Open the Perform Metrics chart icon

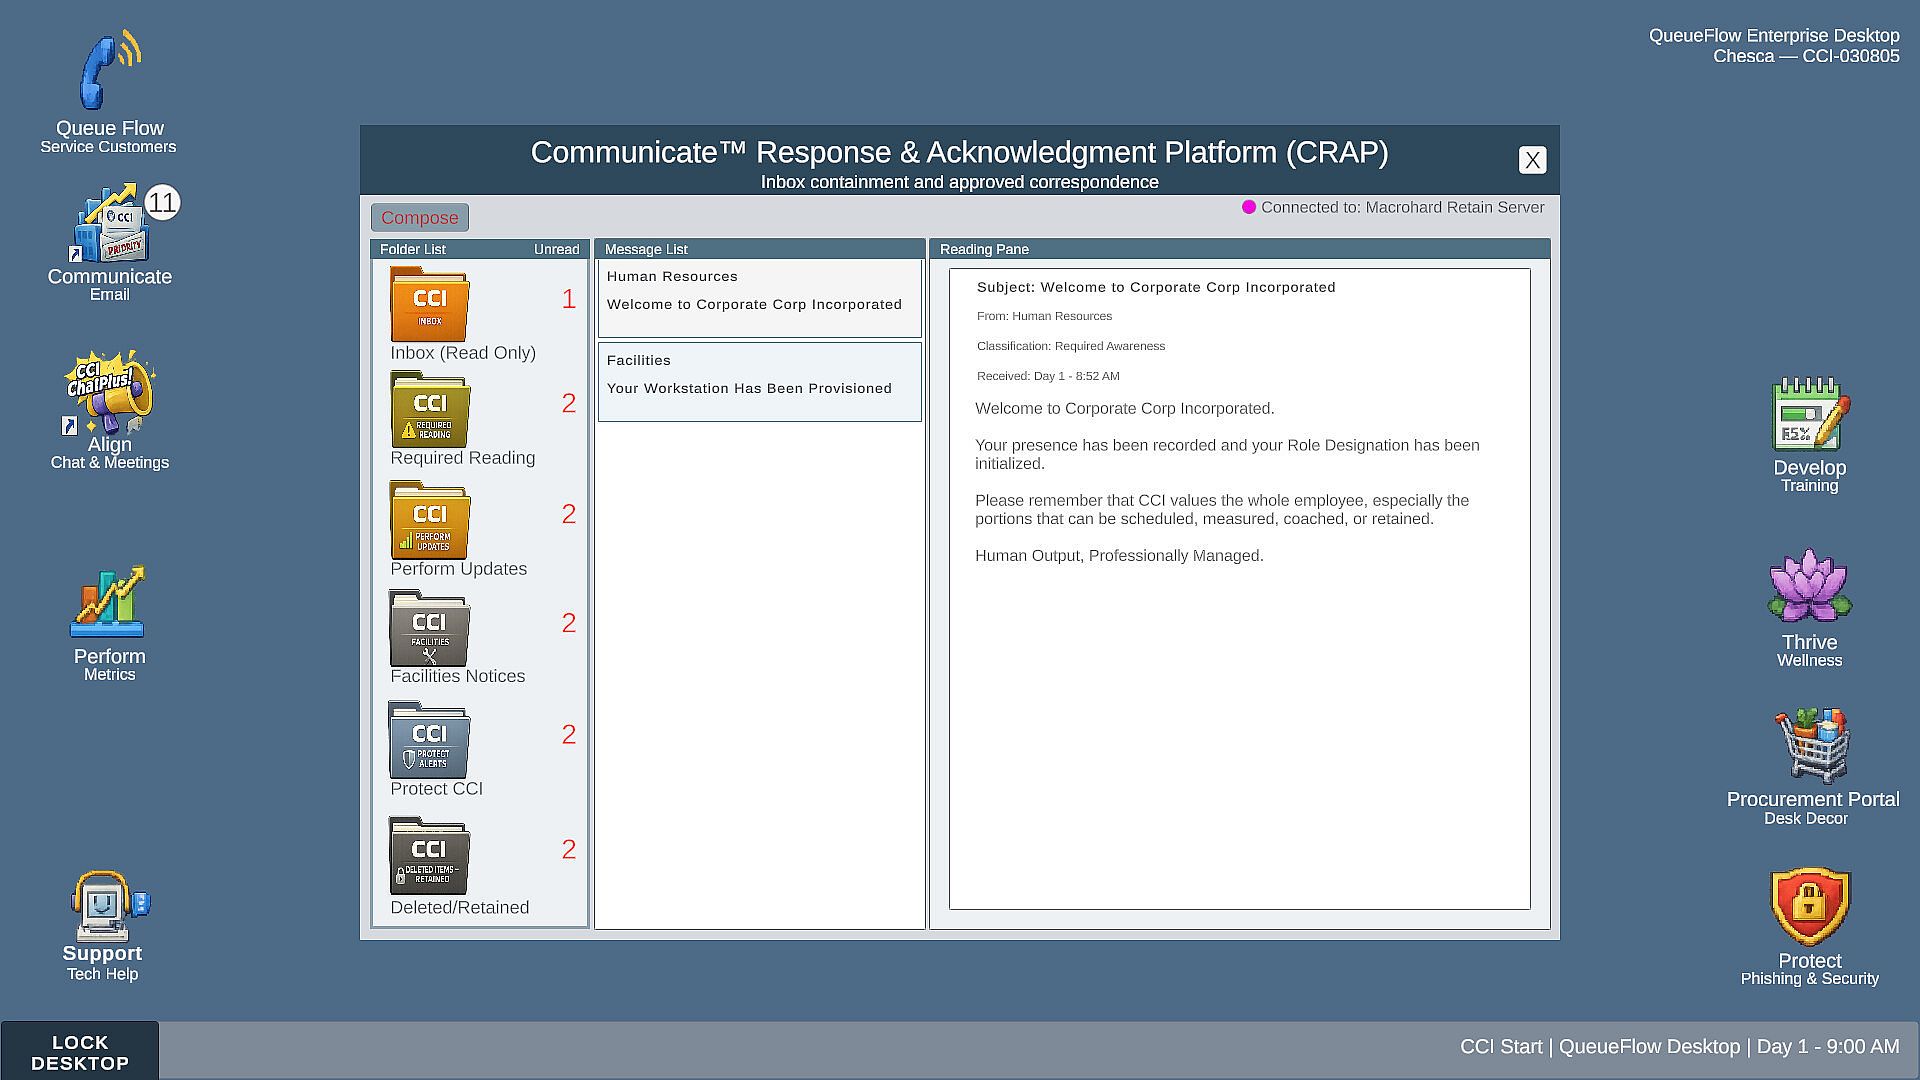(108, 603)
